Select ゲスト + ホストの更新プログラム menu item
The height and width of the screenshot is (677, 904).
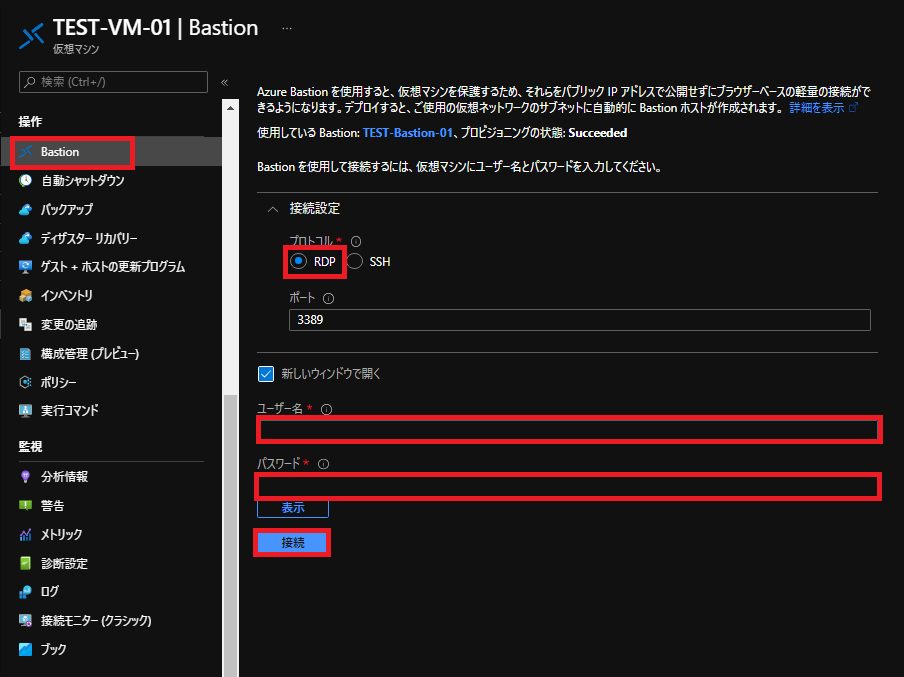111,266
